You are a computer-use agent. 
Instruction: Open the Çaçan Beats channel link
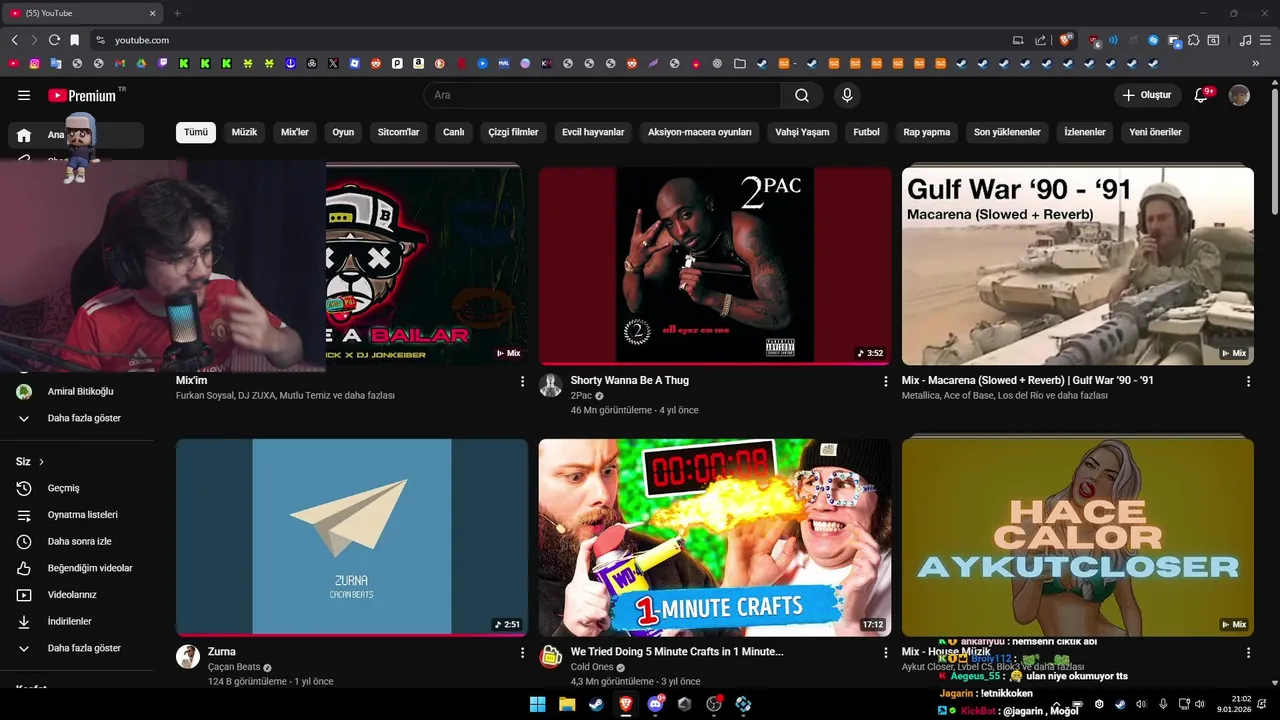(x=233, y=667)
